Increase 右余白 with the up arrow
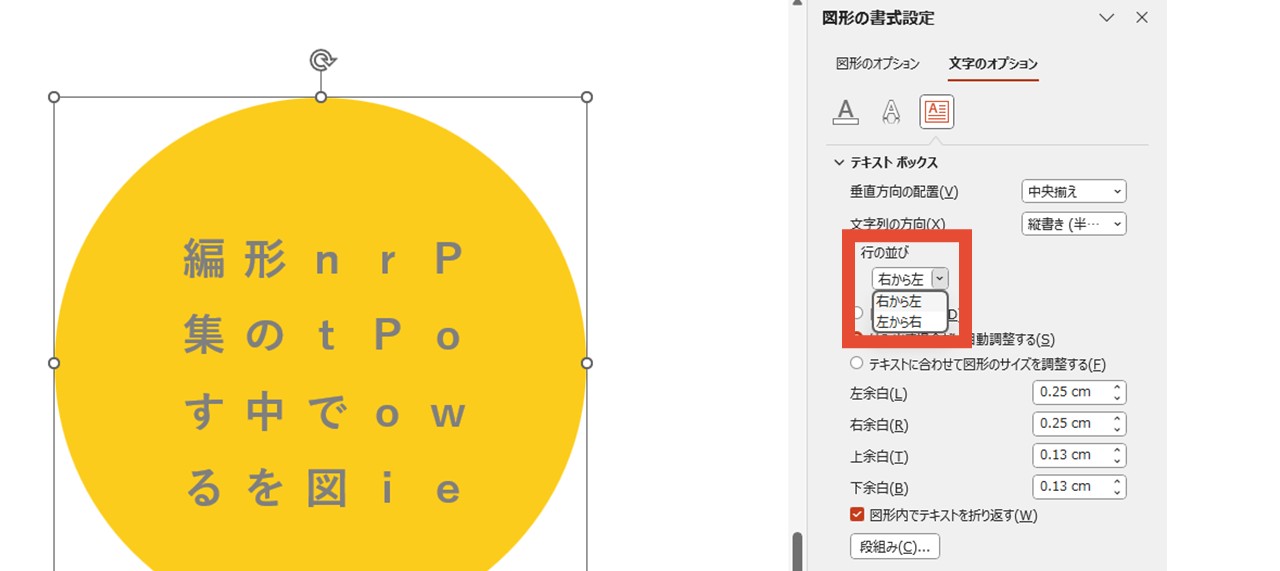This screenshot has width=1280, height=571. [x=1117, y=419]
